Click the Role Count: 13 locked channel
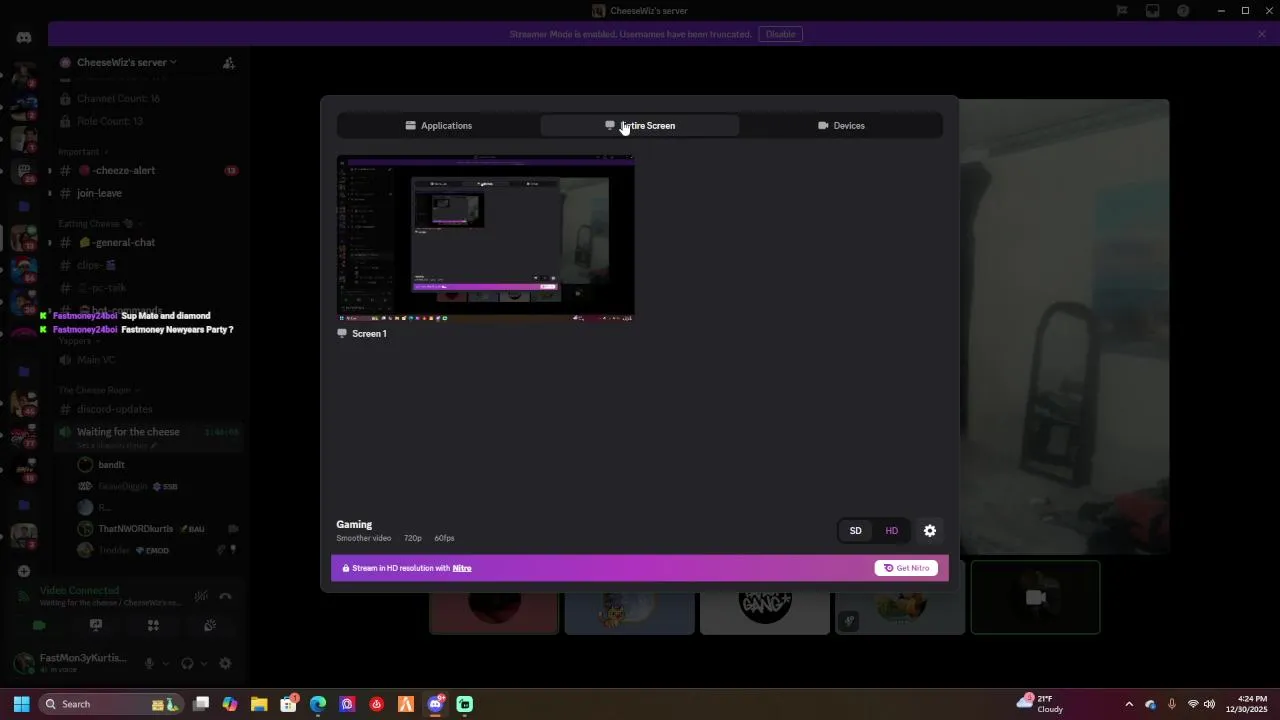 tap(148, 121)
